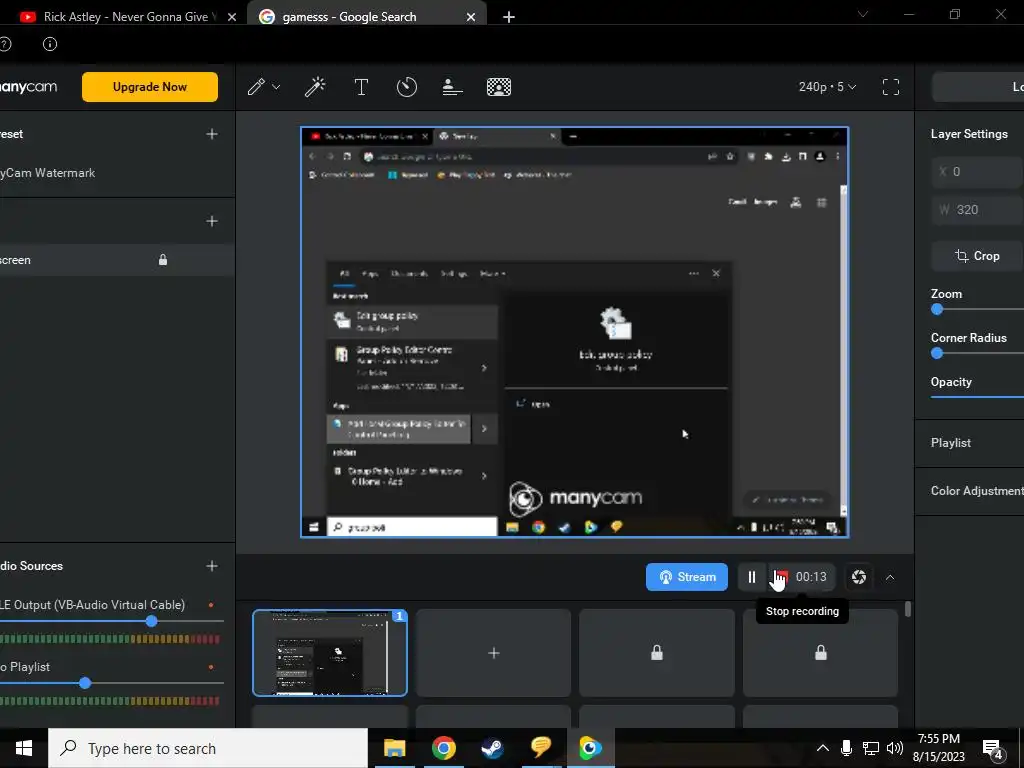
Task: Switch to the gamesss Google Search tab
Action: 367,17
